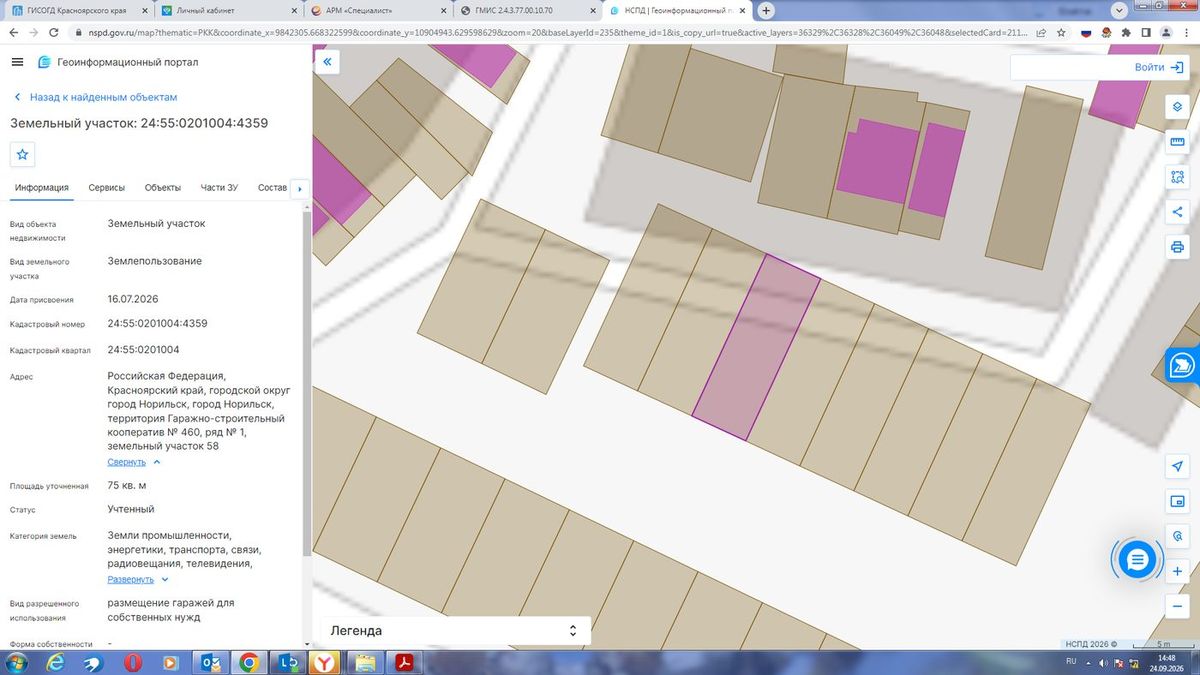Viewport: 1200px width, 675px height.
Task: Open browser extensions puzzle icon
Action: point(1128,32)
